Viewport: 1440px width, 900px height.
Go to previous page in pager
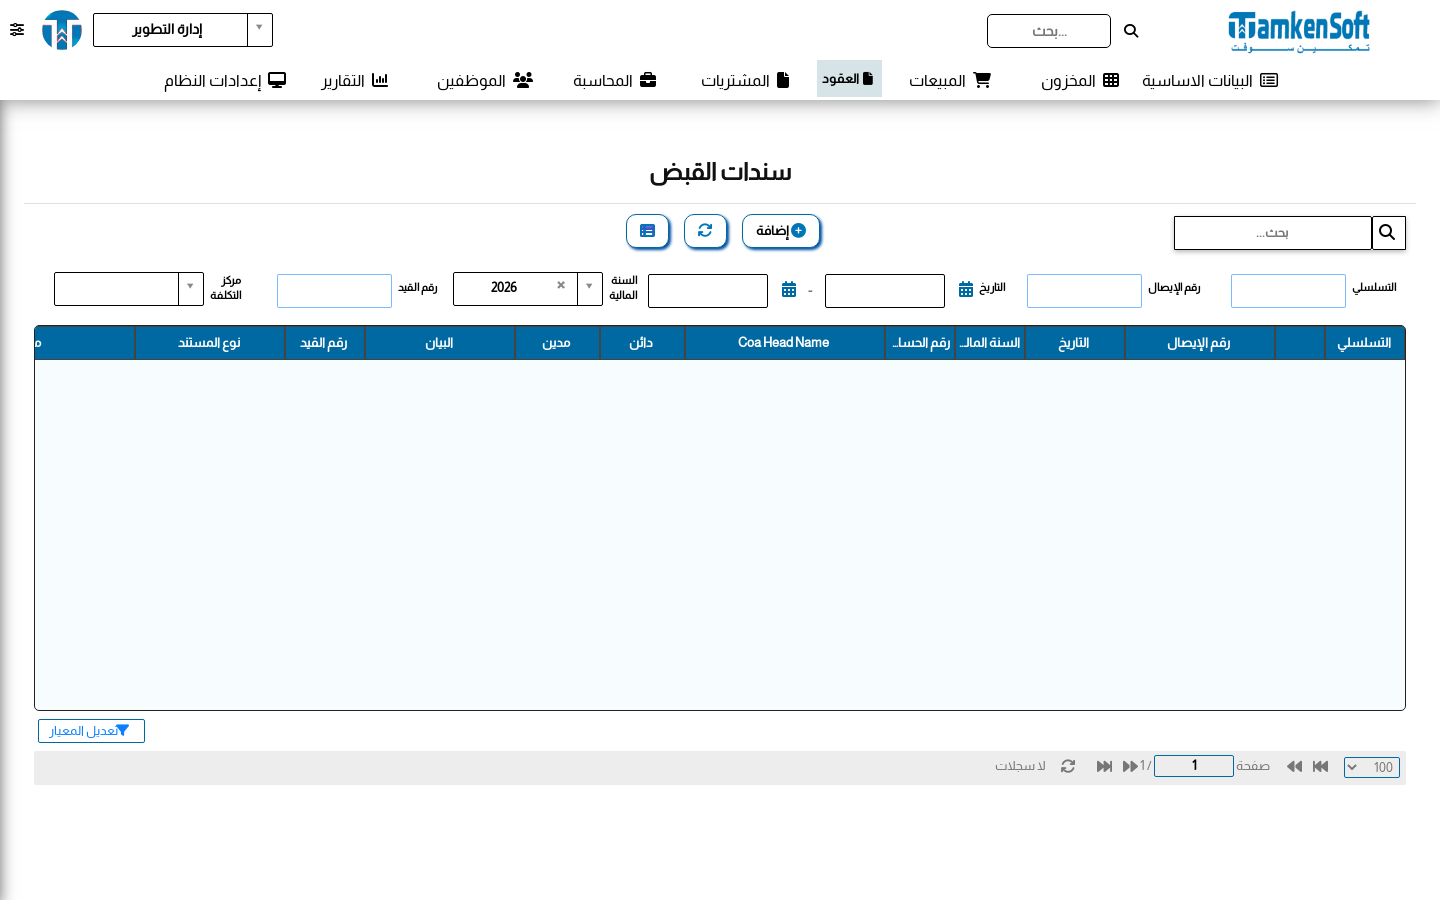(x=1294, y=766)
